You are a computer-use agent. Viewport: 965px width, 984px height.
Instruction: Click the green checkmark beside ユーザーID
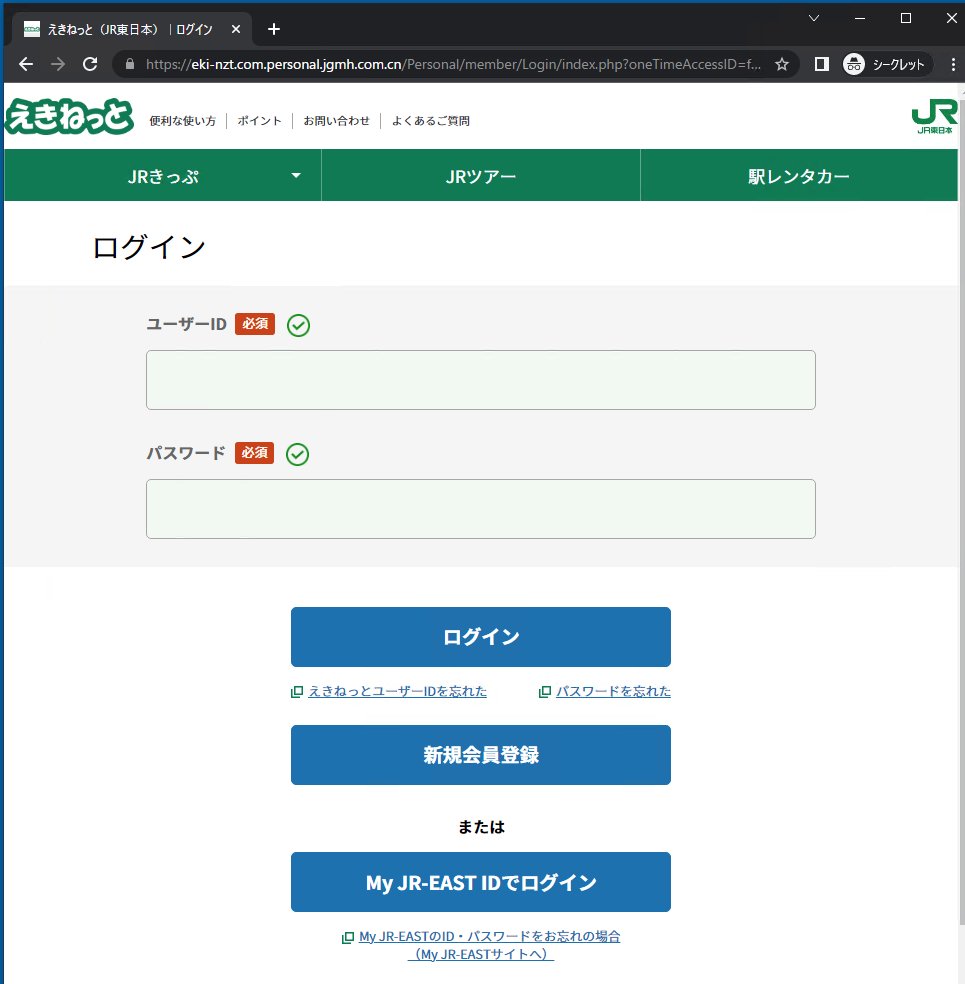[x=299, y=325]
